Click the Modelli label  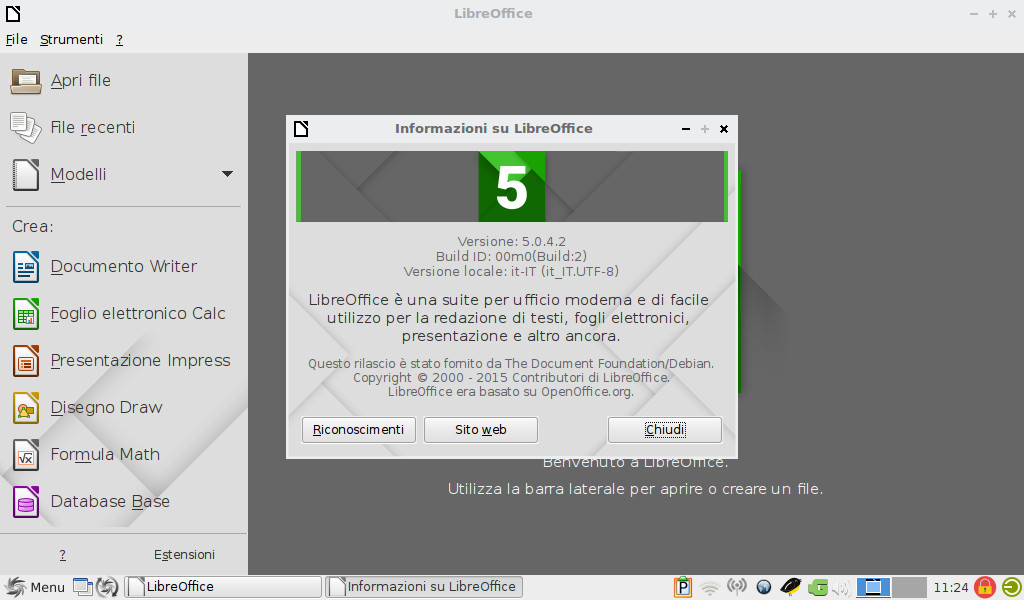coord(78,174)
